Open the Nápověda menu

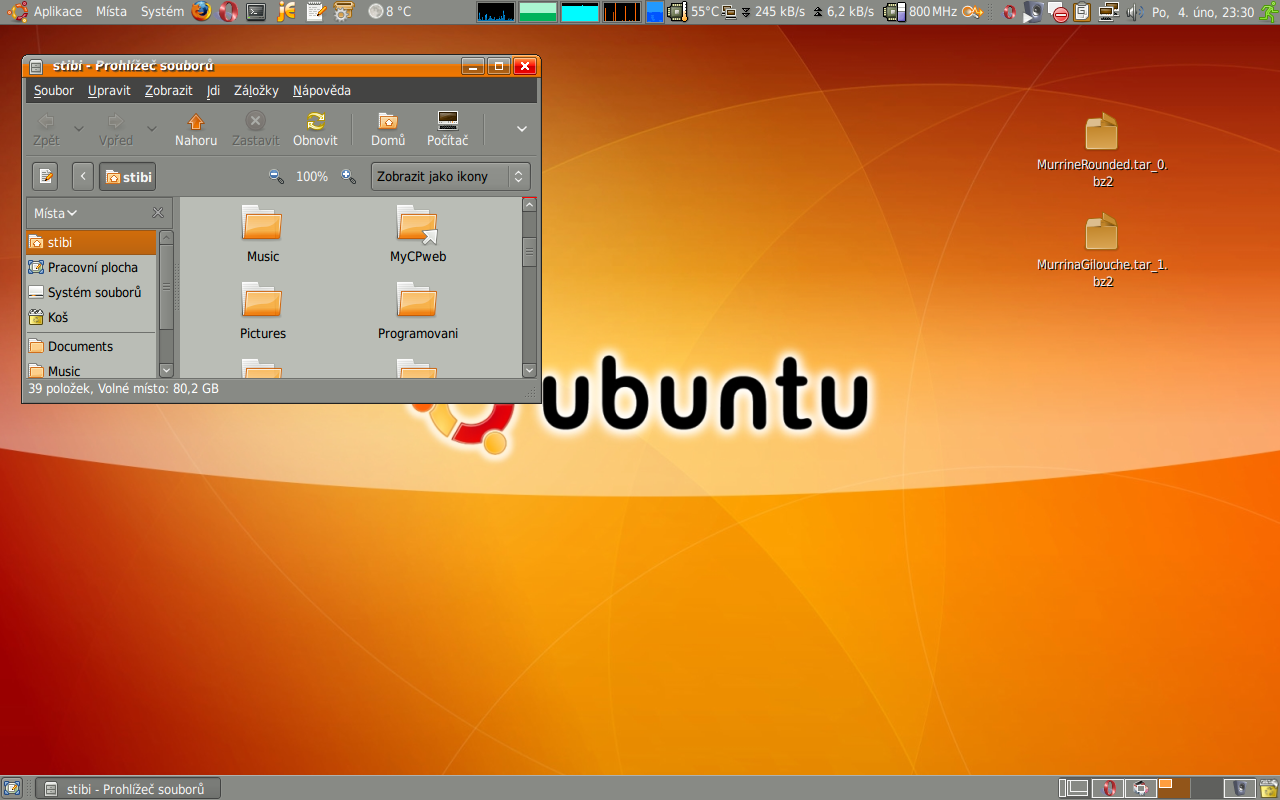coord(322,90)
